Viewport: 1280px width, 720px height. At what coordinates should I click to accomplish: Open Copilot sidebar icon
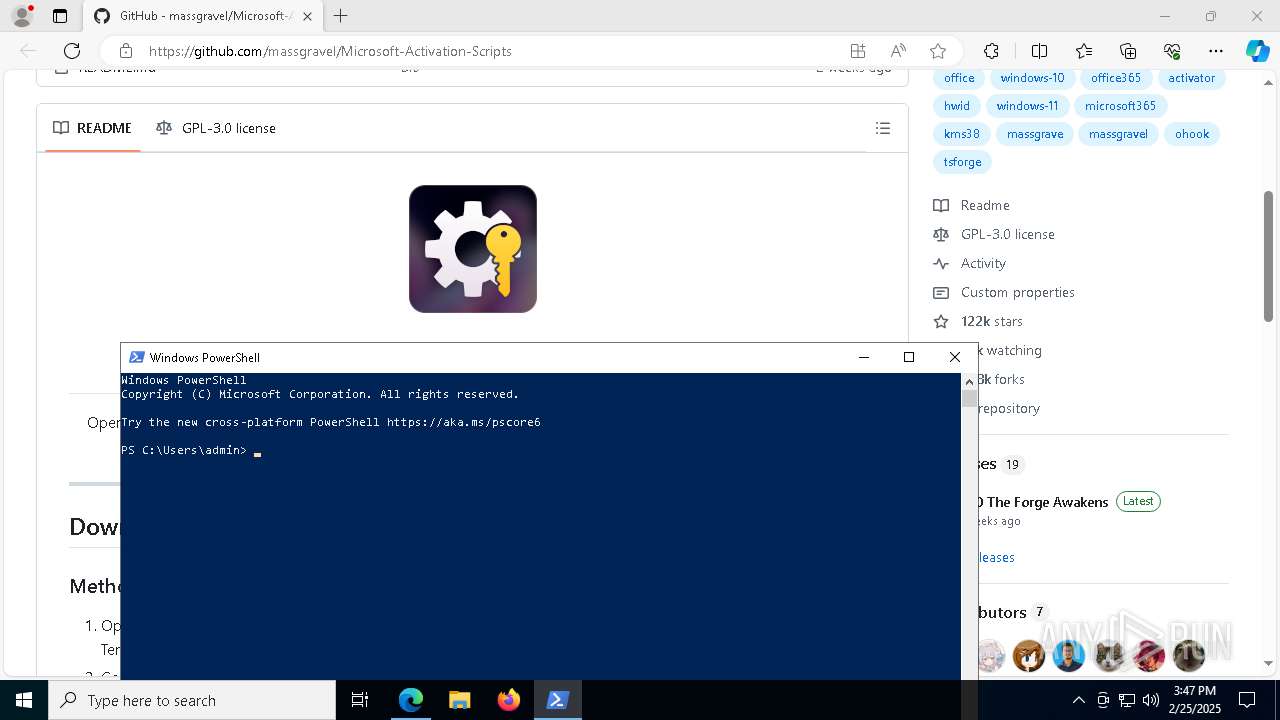pos(1257,51)
